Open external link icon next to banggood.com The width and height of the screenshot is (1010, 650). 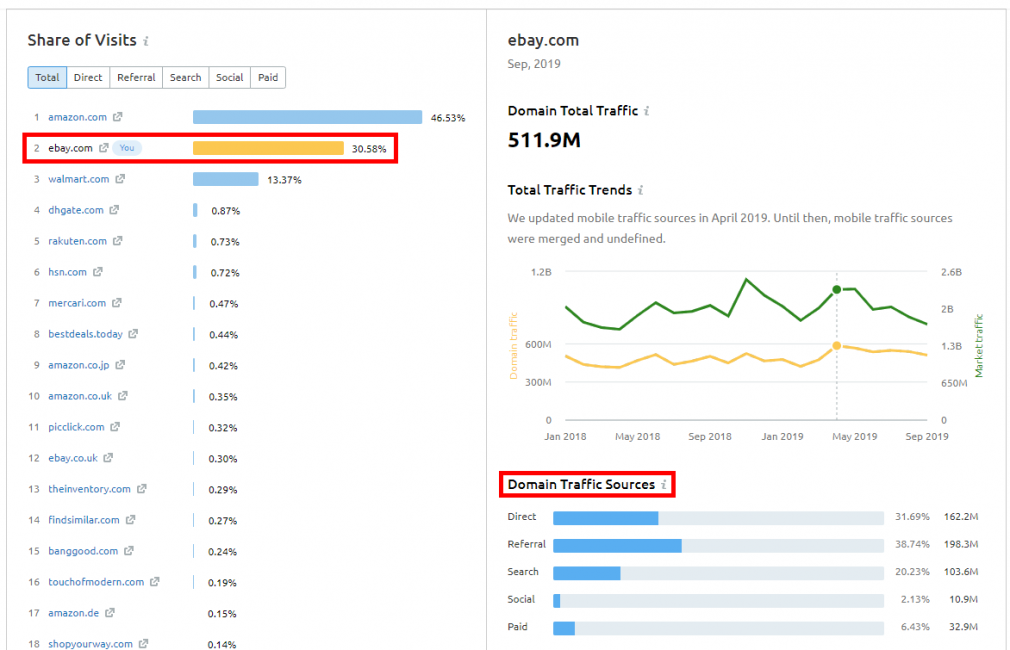(x=129, y=551)
